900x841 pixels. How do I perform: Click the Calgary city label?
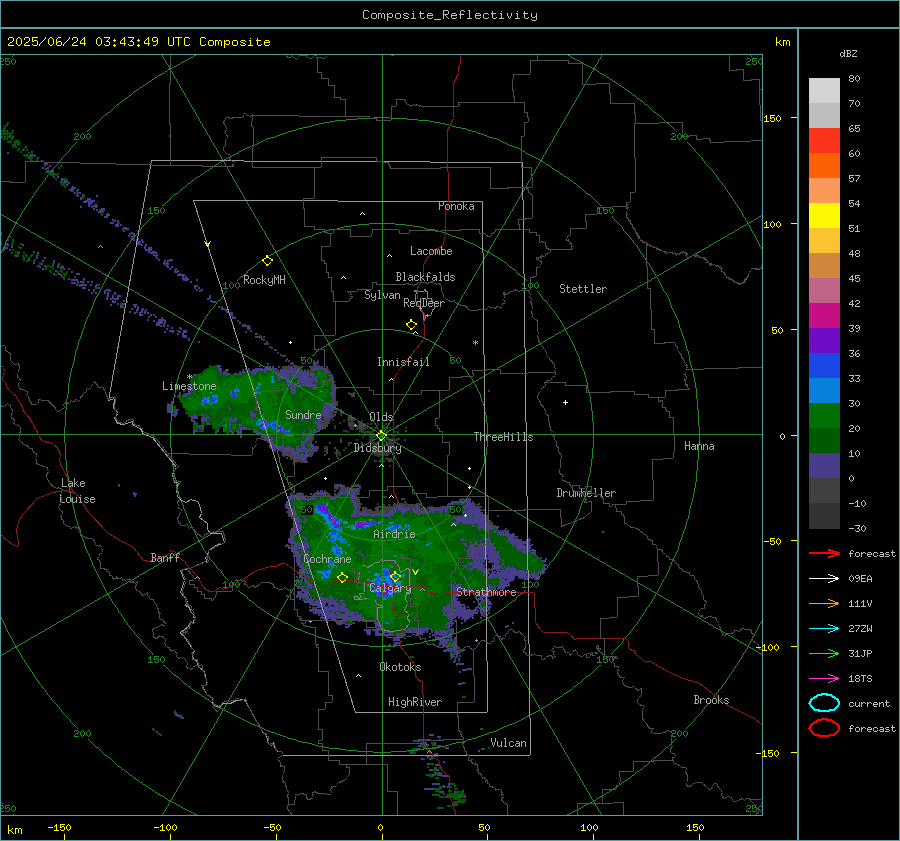coord(390,588)
